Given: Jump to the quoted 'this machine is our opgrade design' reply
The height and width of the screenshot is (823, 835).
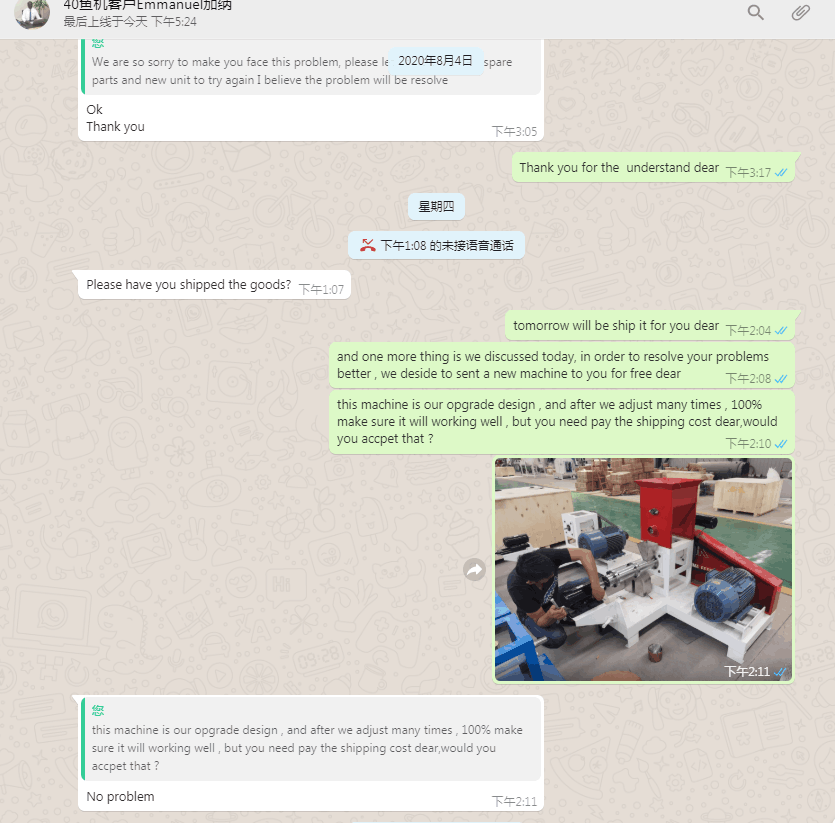Looking at the screenshot, I should point(311,740).
